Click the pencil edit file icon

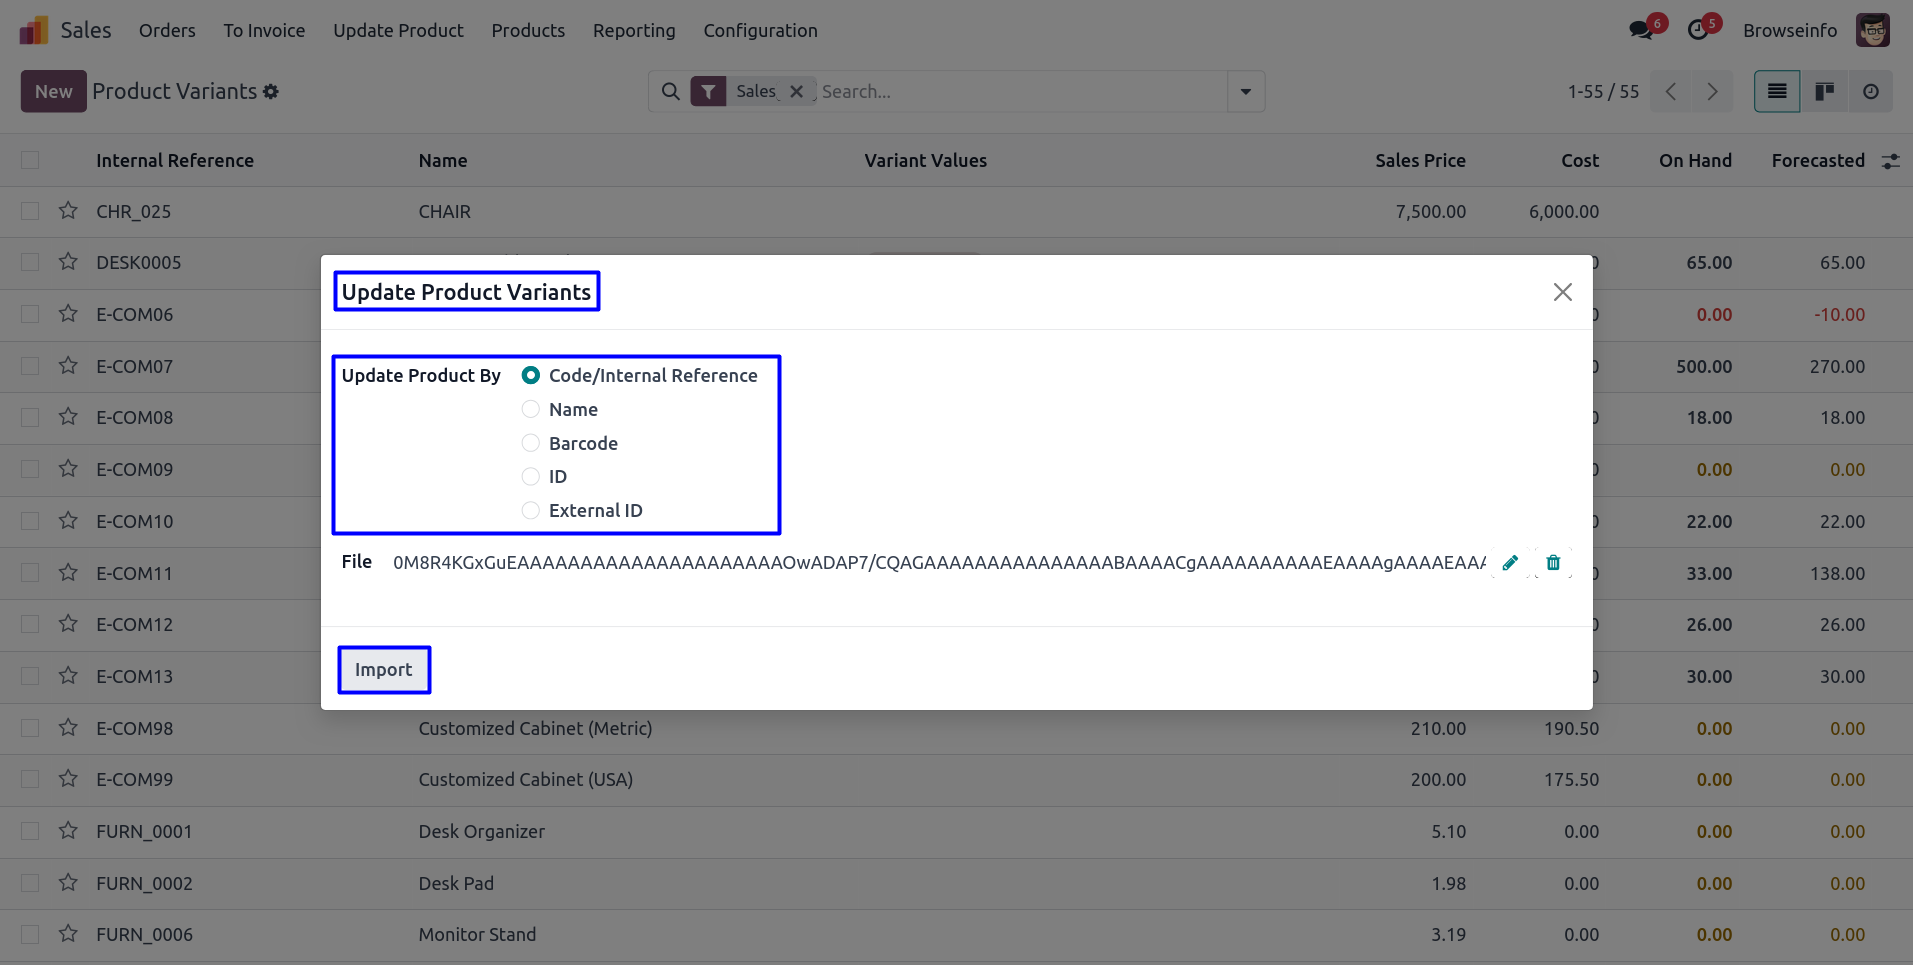1510,563
